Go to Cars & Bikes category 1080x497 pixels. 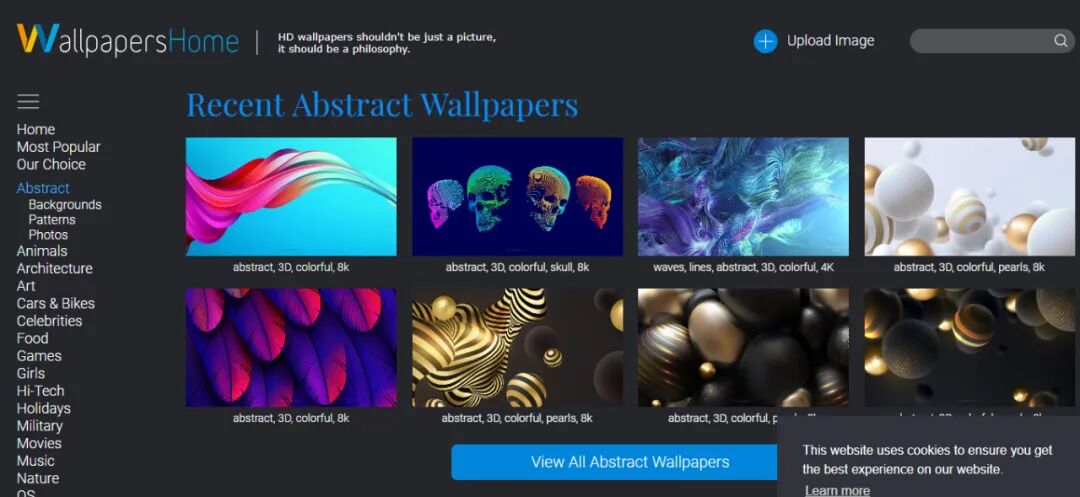(x=56, y=304)
